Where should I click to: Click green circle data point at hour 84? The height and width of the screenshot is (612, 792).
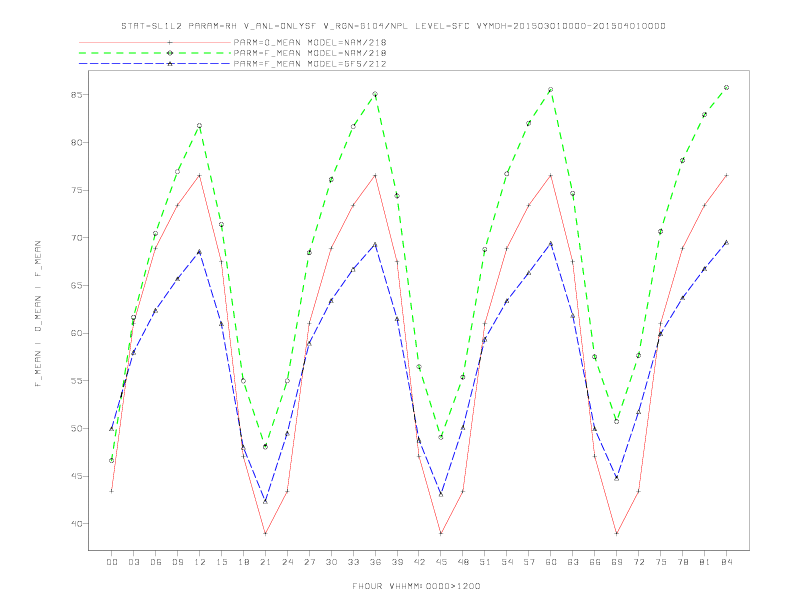[726, 87]
